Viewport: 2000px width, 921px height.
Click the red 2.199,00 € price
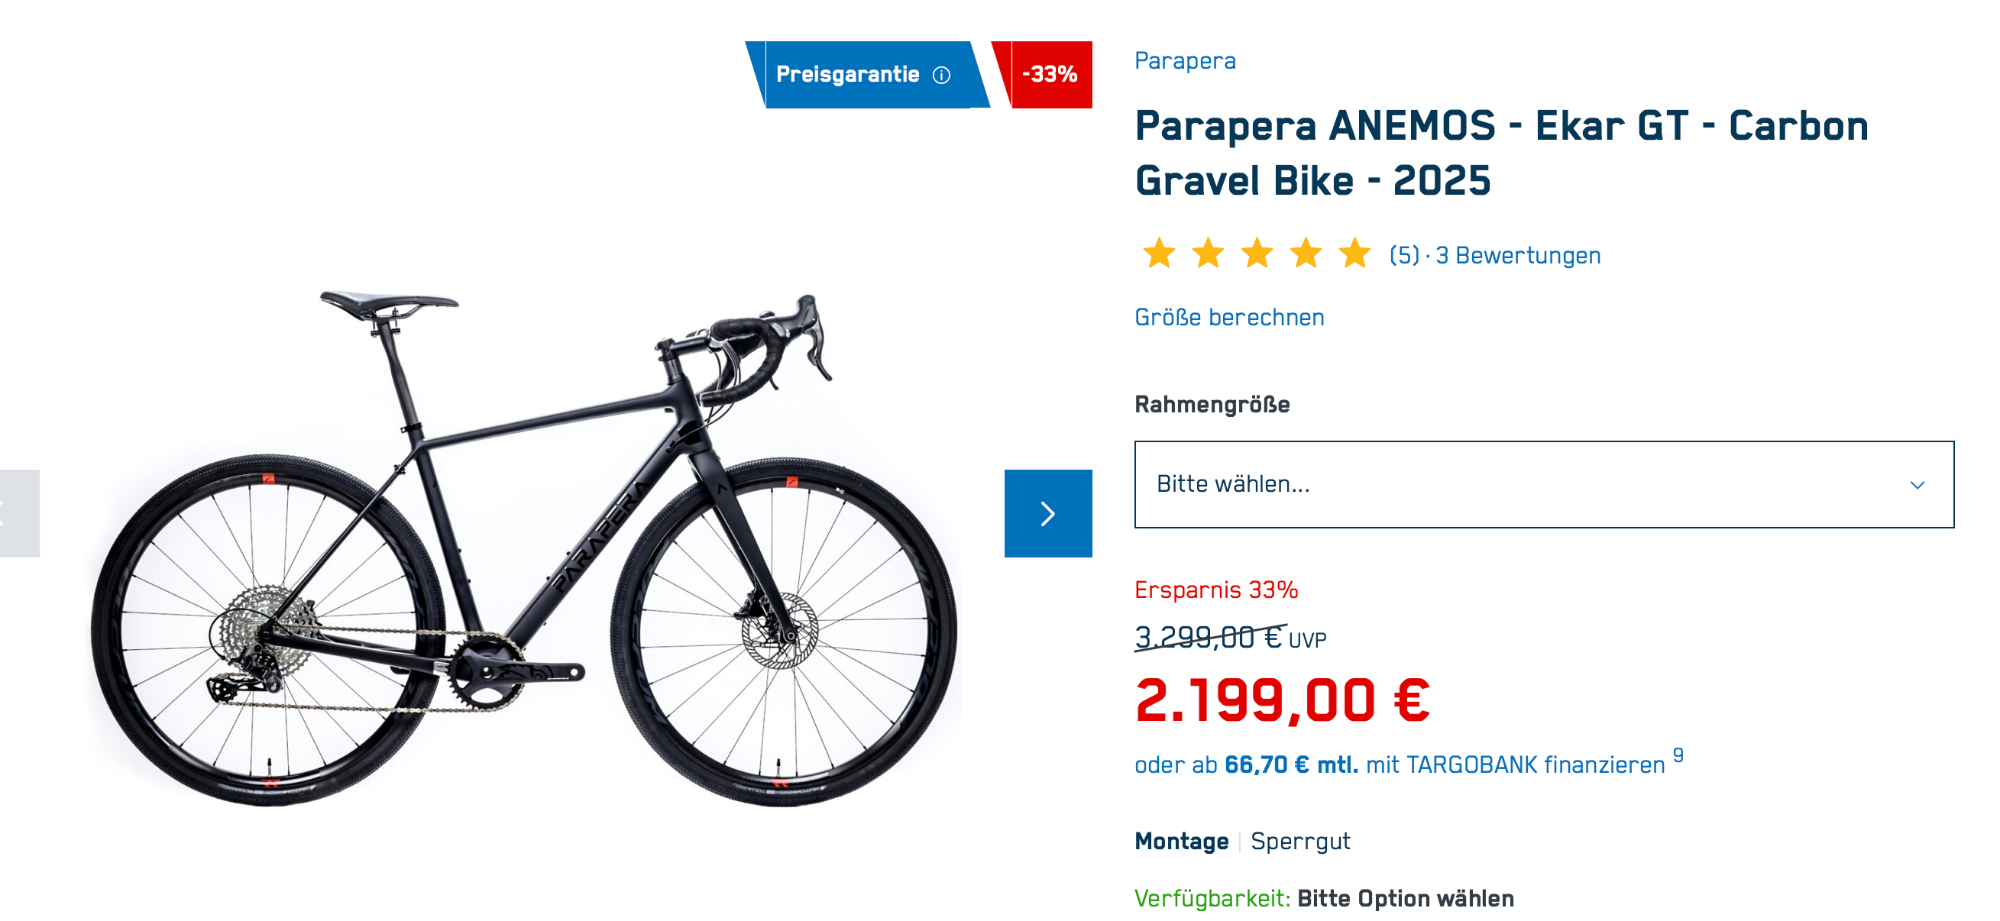[1282, 700]
